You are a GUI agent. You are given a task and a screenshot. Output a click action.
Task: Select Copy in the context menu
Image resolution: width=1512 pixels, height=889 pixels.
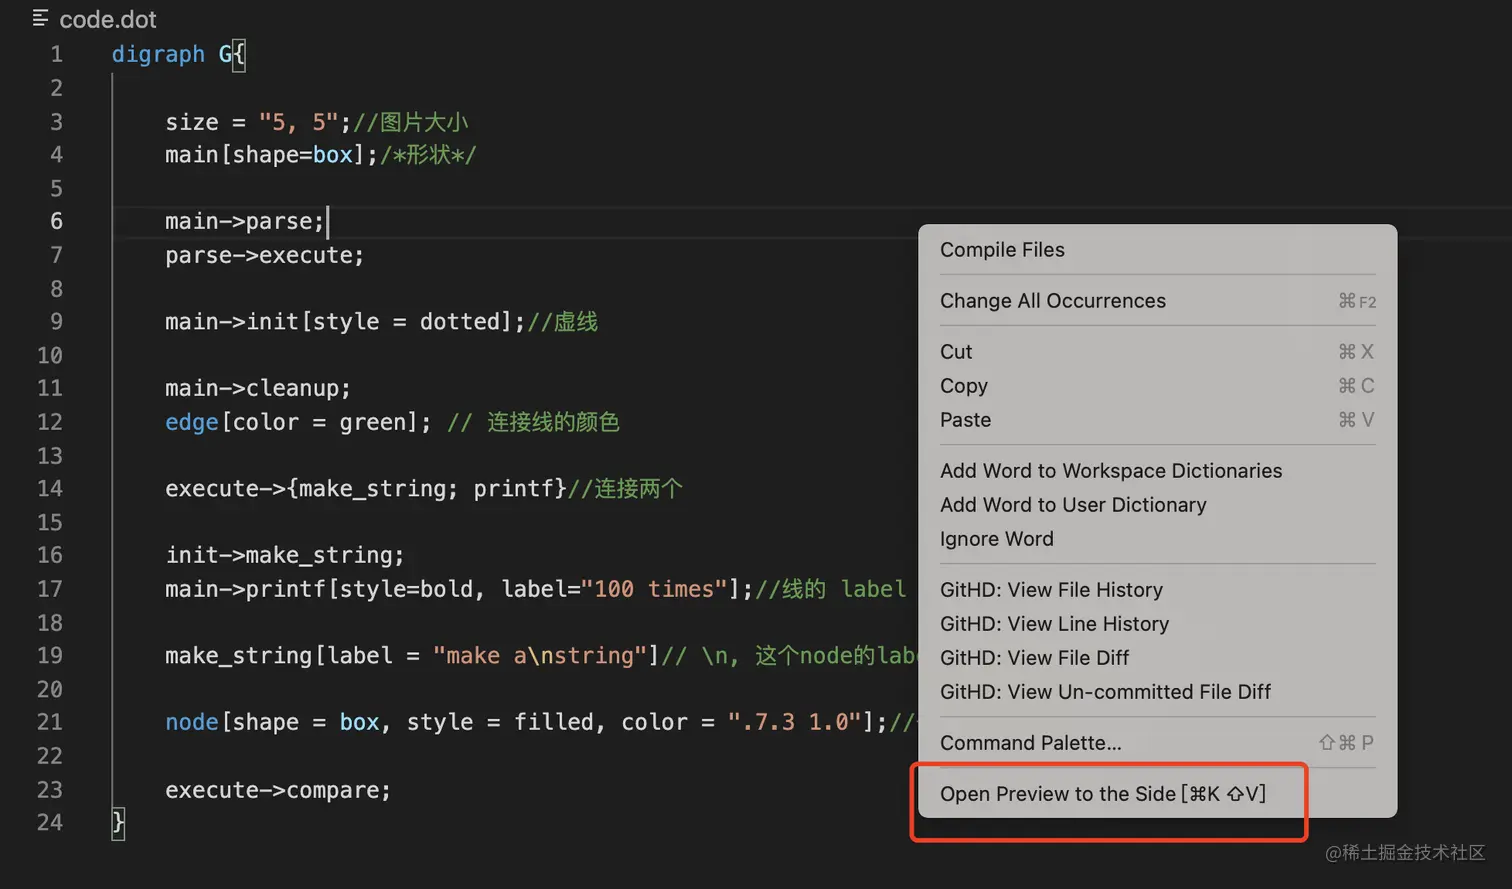pyautogui.click(x=964, y=386)
